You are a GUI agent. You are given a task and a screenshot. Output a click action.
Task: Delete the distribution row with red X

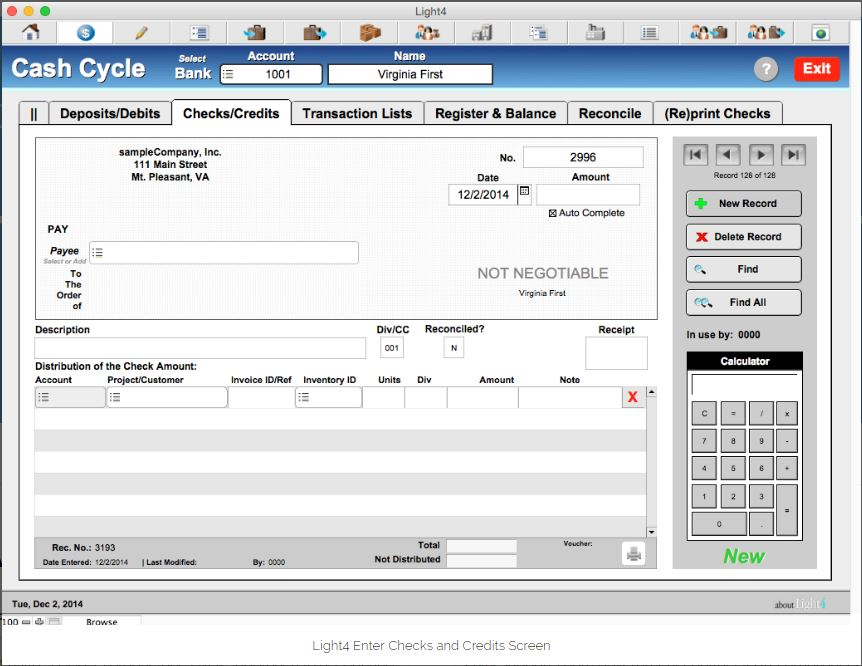point(632,397)
